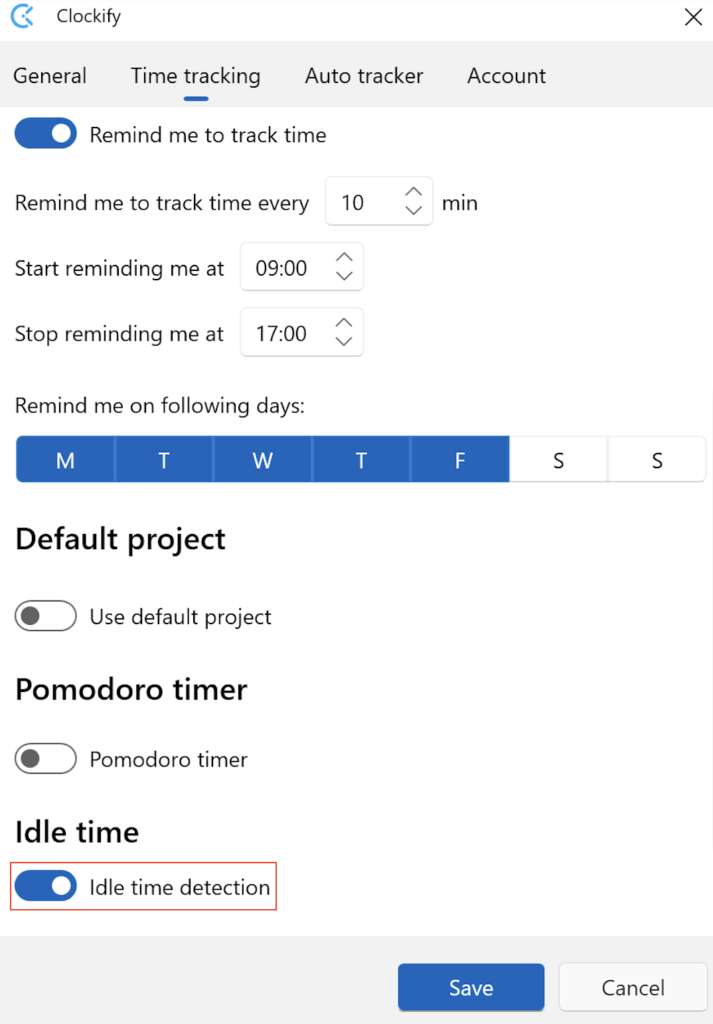Enable Use default project switch
This screenshot has height=1024, width=713.
click(46, 616)
